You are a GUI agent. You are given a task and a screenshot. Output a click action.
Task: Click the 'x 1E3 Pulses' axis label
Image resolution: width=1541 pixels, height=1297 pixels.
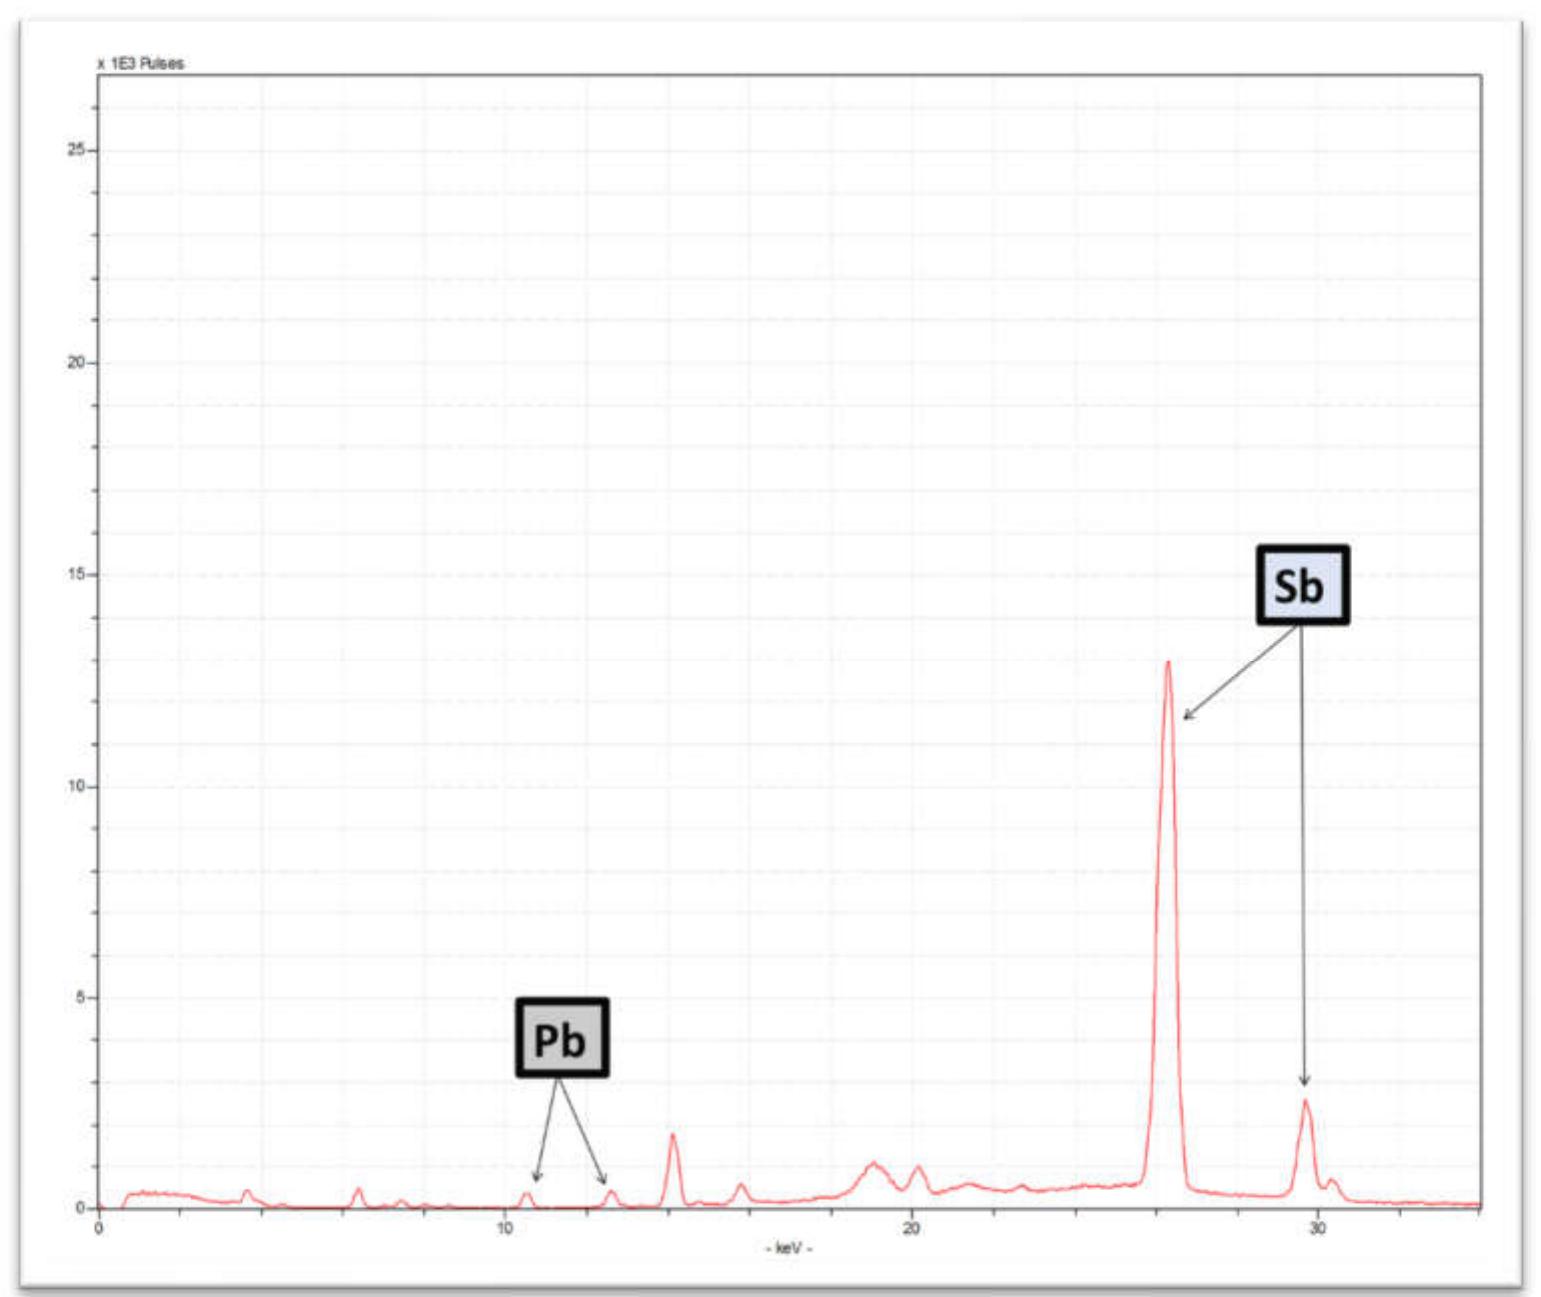140,63
